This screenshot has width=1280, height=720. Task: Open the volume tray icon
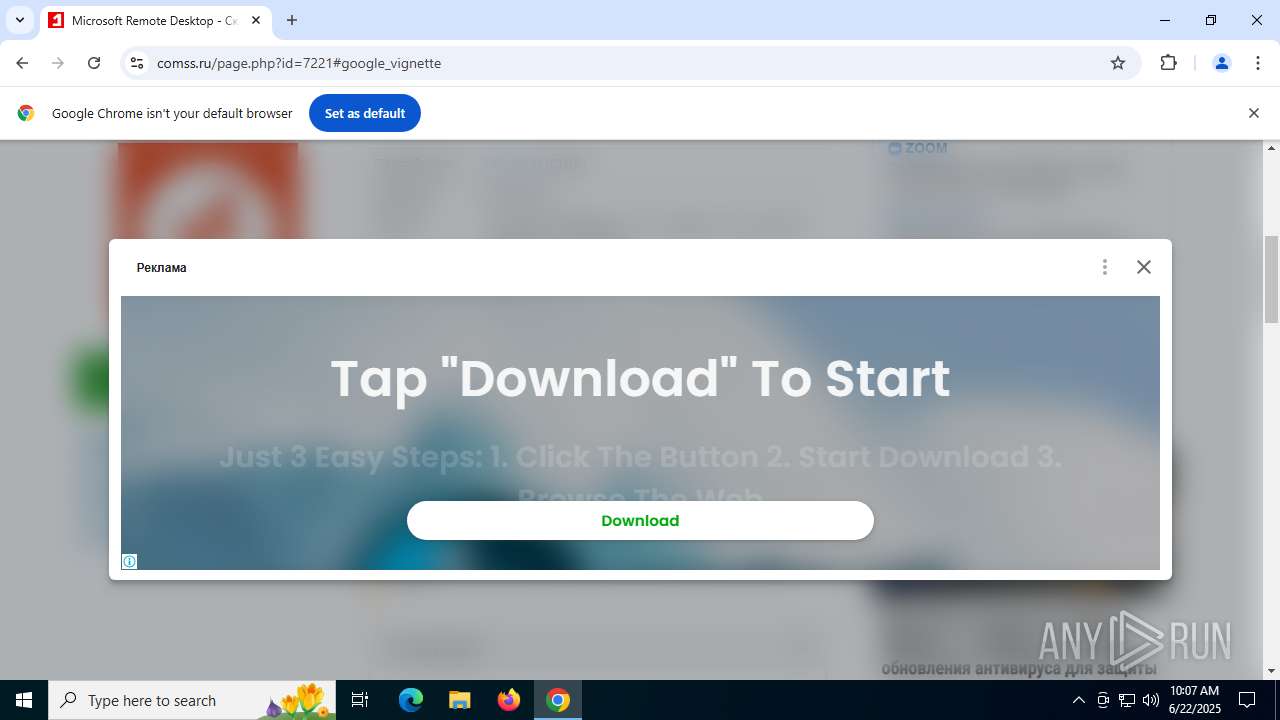pyautogui.click(x=1150, y=700)
